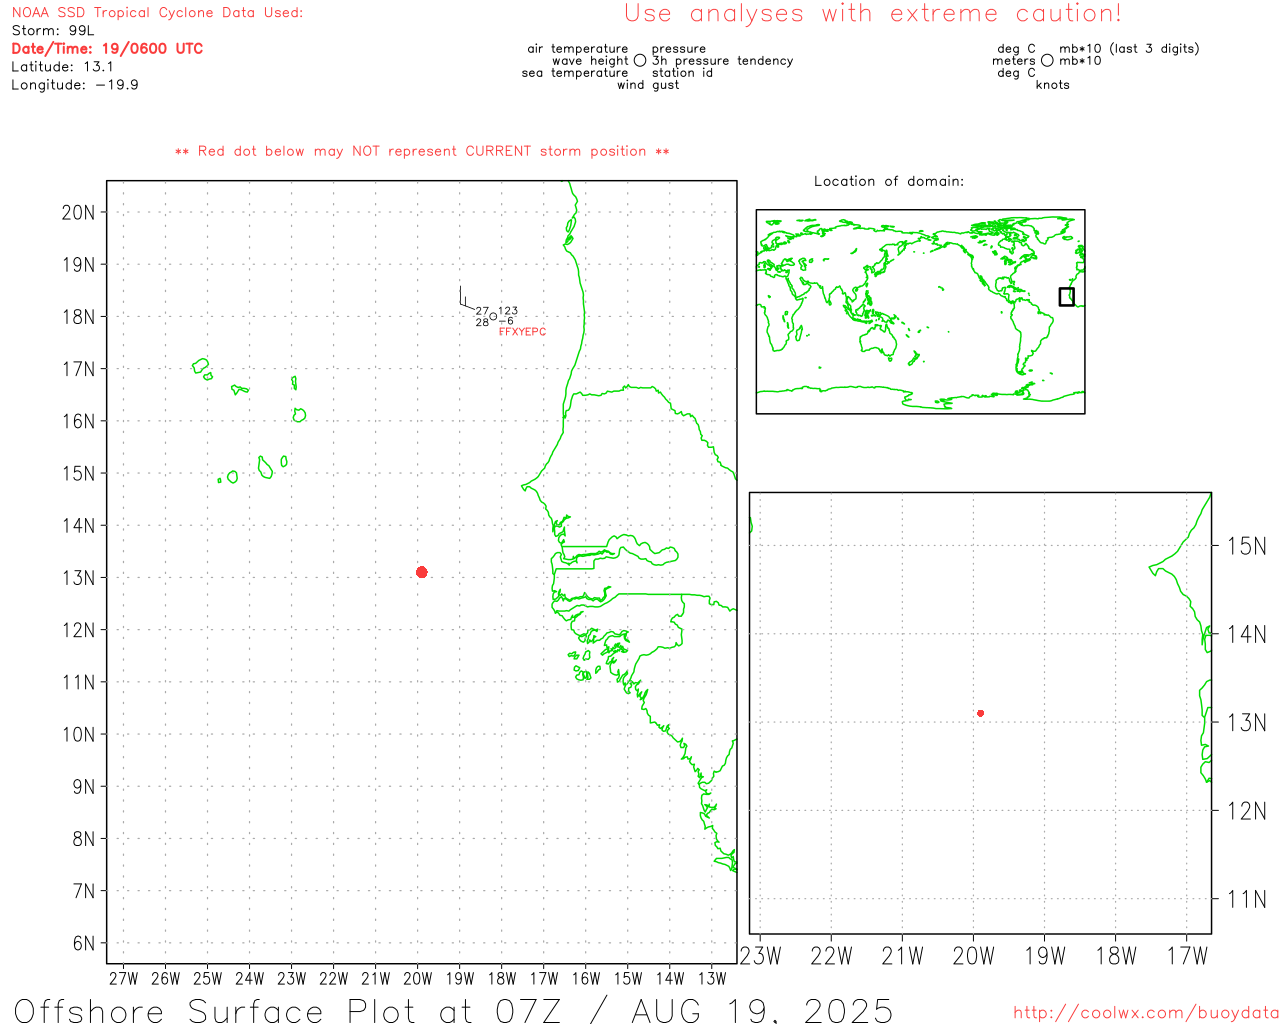Click '3h pressure tendency' legend label
This screenshot has height=1024, width=1280.
click(x=722, y=61)
